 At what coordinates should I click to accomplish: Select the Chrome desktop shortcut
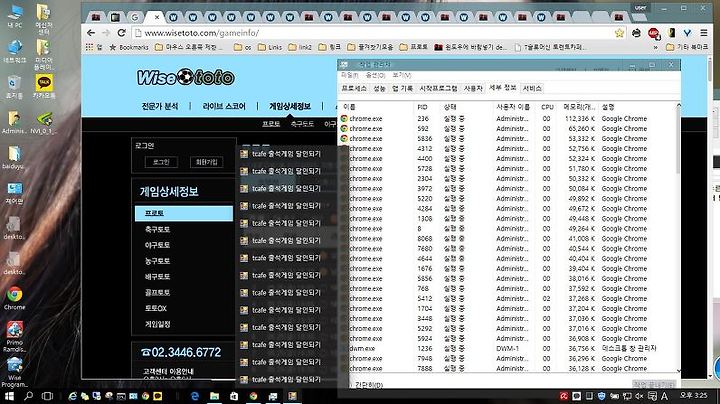(15, 298)
